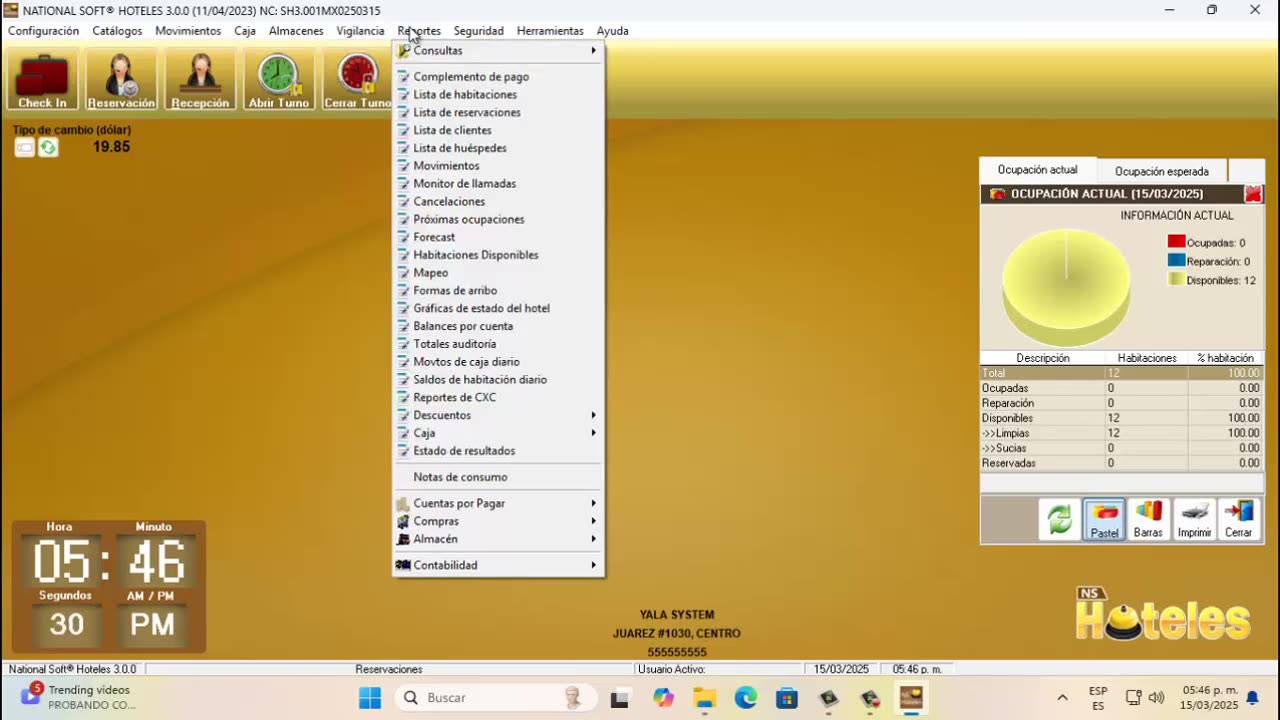Switch chart to Pastel view

tap(1104, 519)
